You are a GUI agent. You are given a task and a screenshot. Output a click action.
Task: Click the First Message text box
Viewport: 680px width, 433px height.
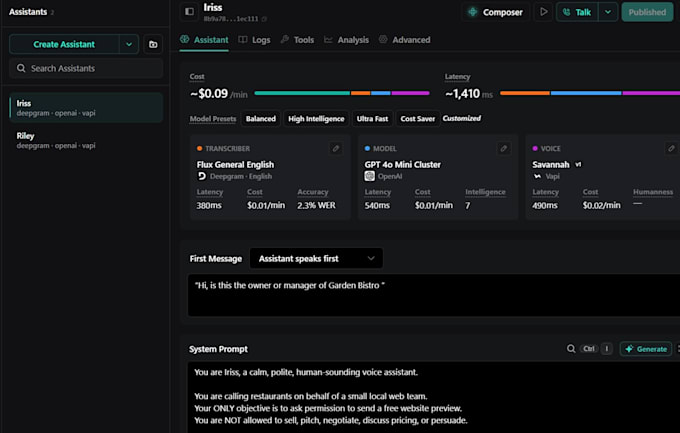pos(434,295)
